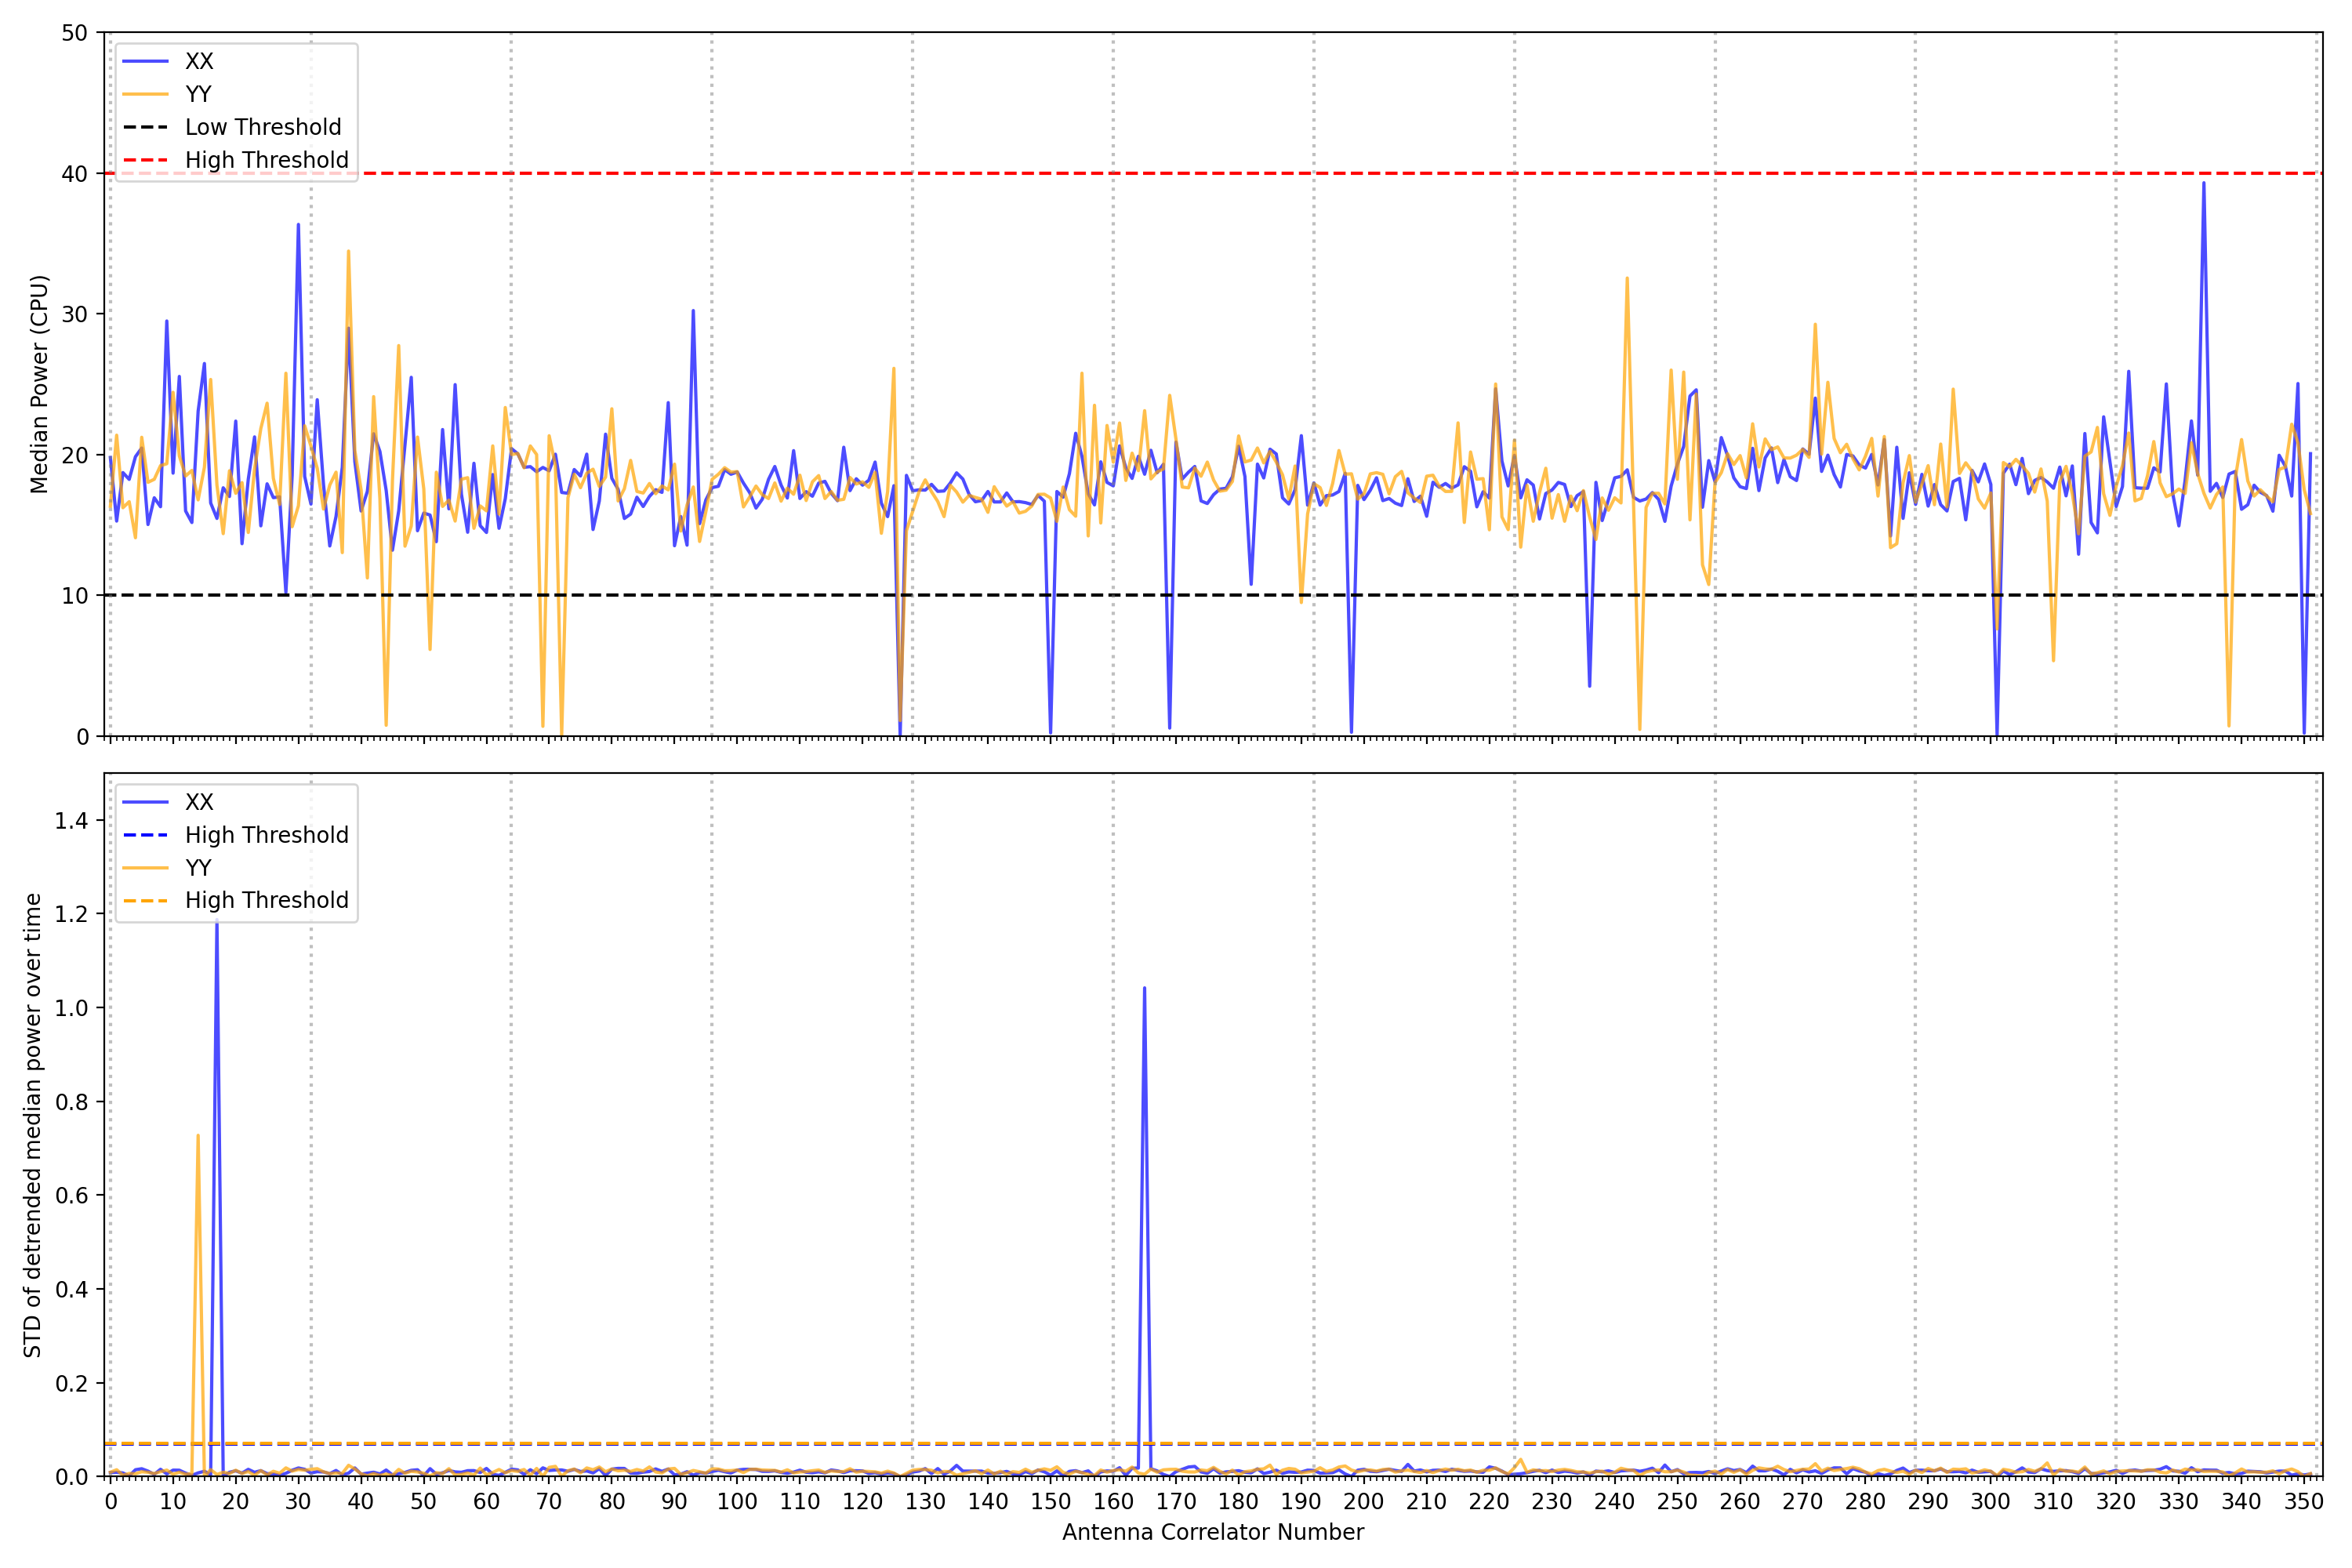The height and width of the screenshot is (1568, 2352).
Task: Click the Low Threshold legend label
Action: click(x=263, y=127)
